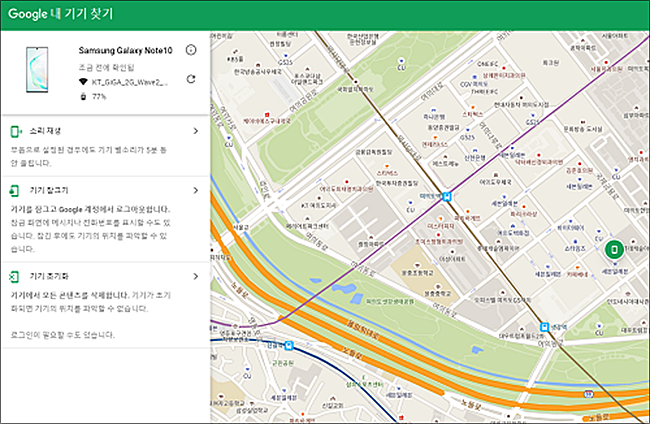Click the Wi-Fi network status icon
Viewport: 650px width, 424px height.
[x=83, y=82]
